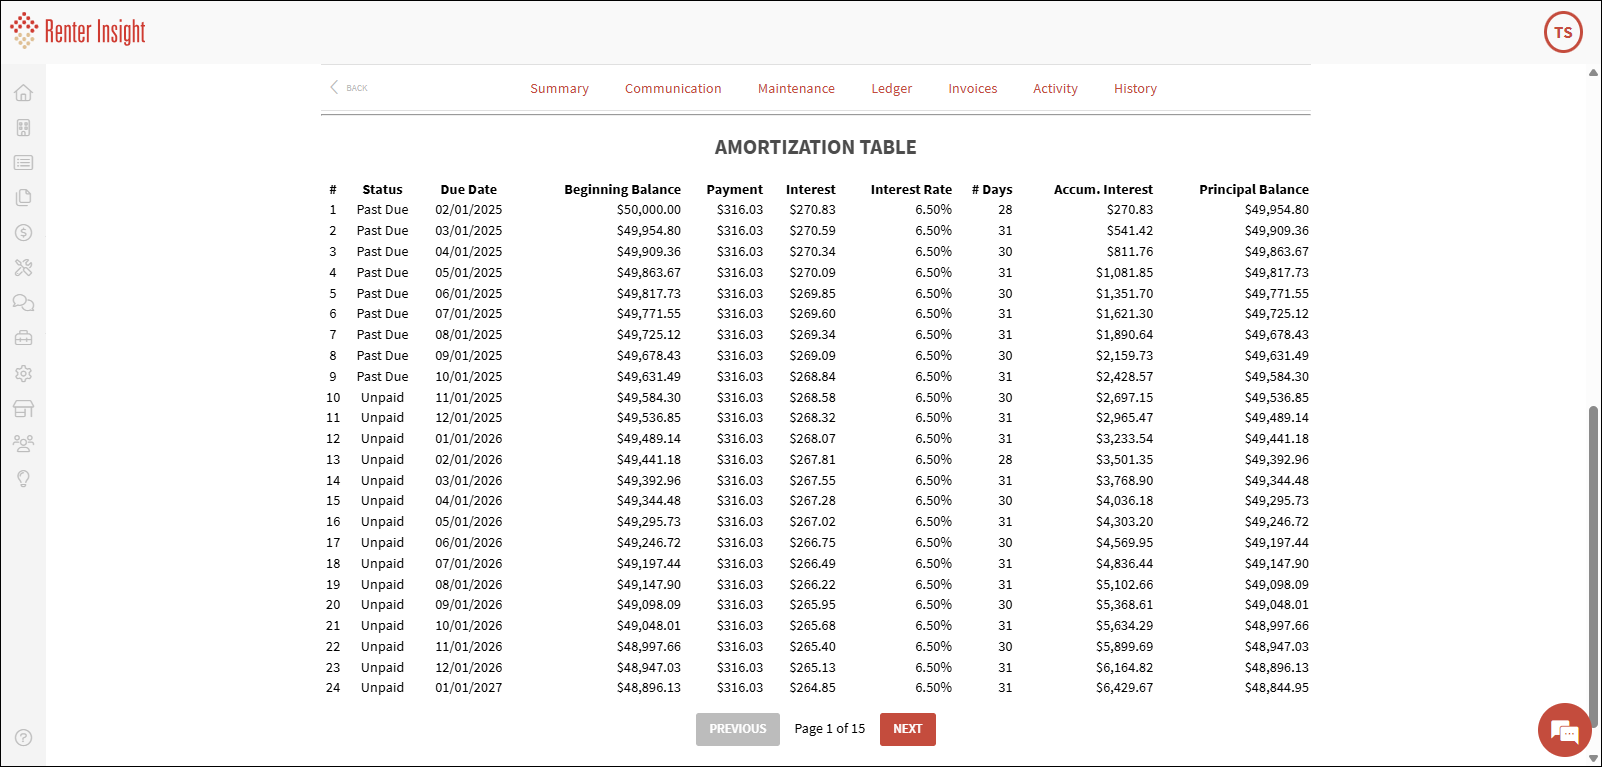This screenshot has height=767, width=1602.
Task: Open the lightbulb ideas sidebar icon
Action: (x=24, y=479)
